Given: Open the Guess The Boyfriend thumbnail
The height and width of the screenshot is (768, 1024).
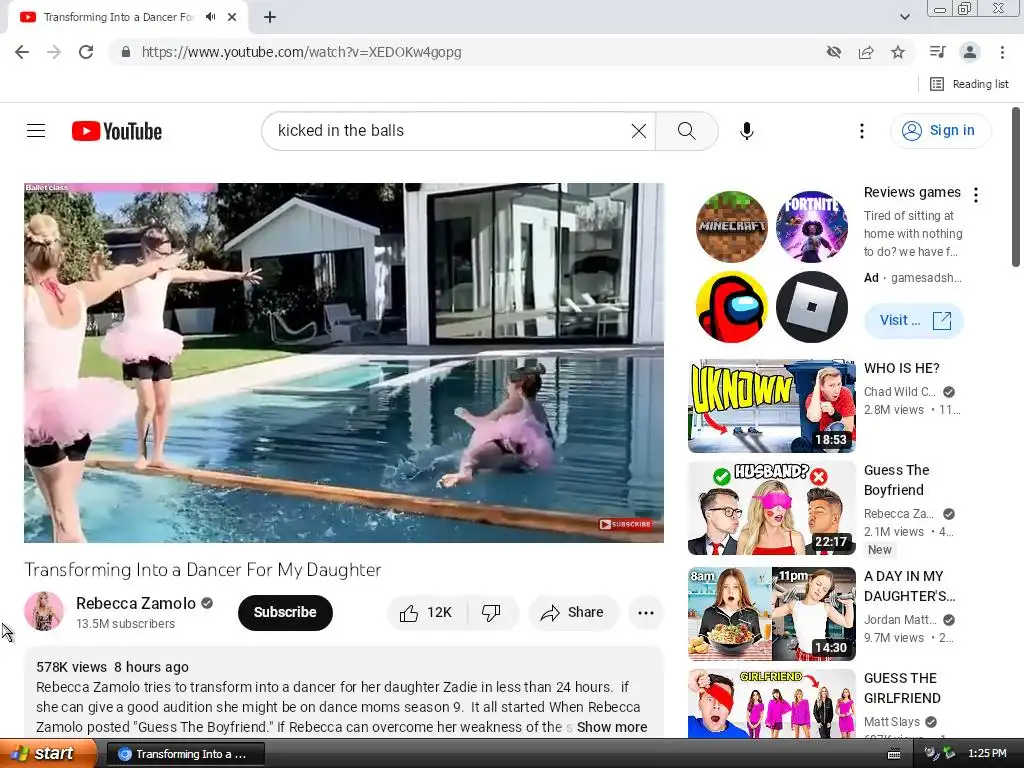Looking at the screenshot, I should tap(772, 508).
